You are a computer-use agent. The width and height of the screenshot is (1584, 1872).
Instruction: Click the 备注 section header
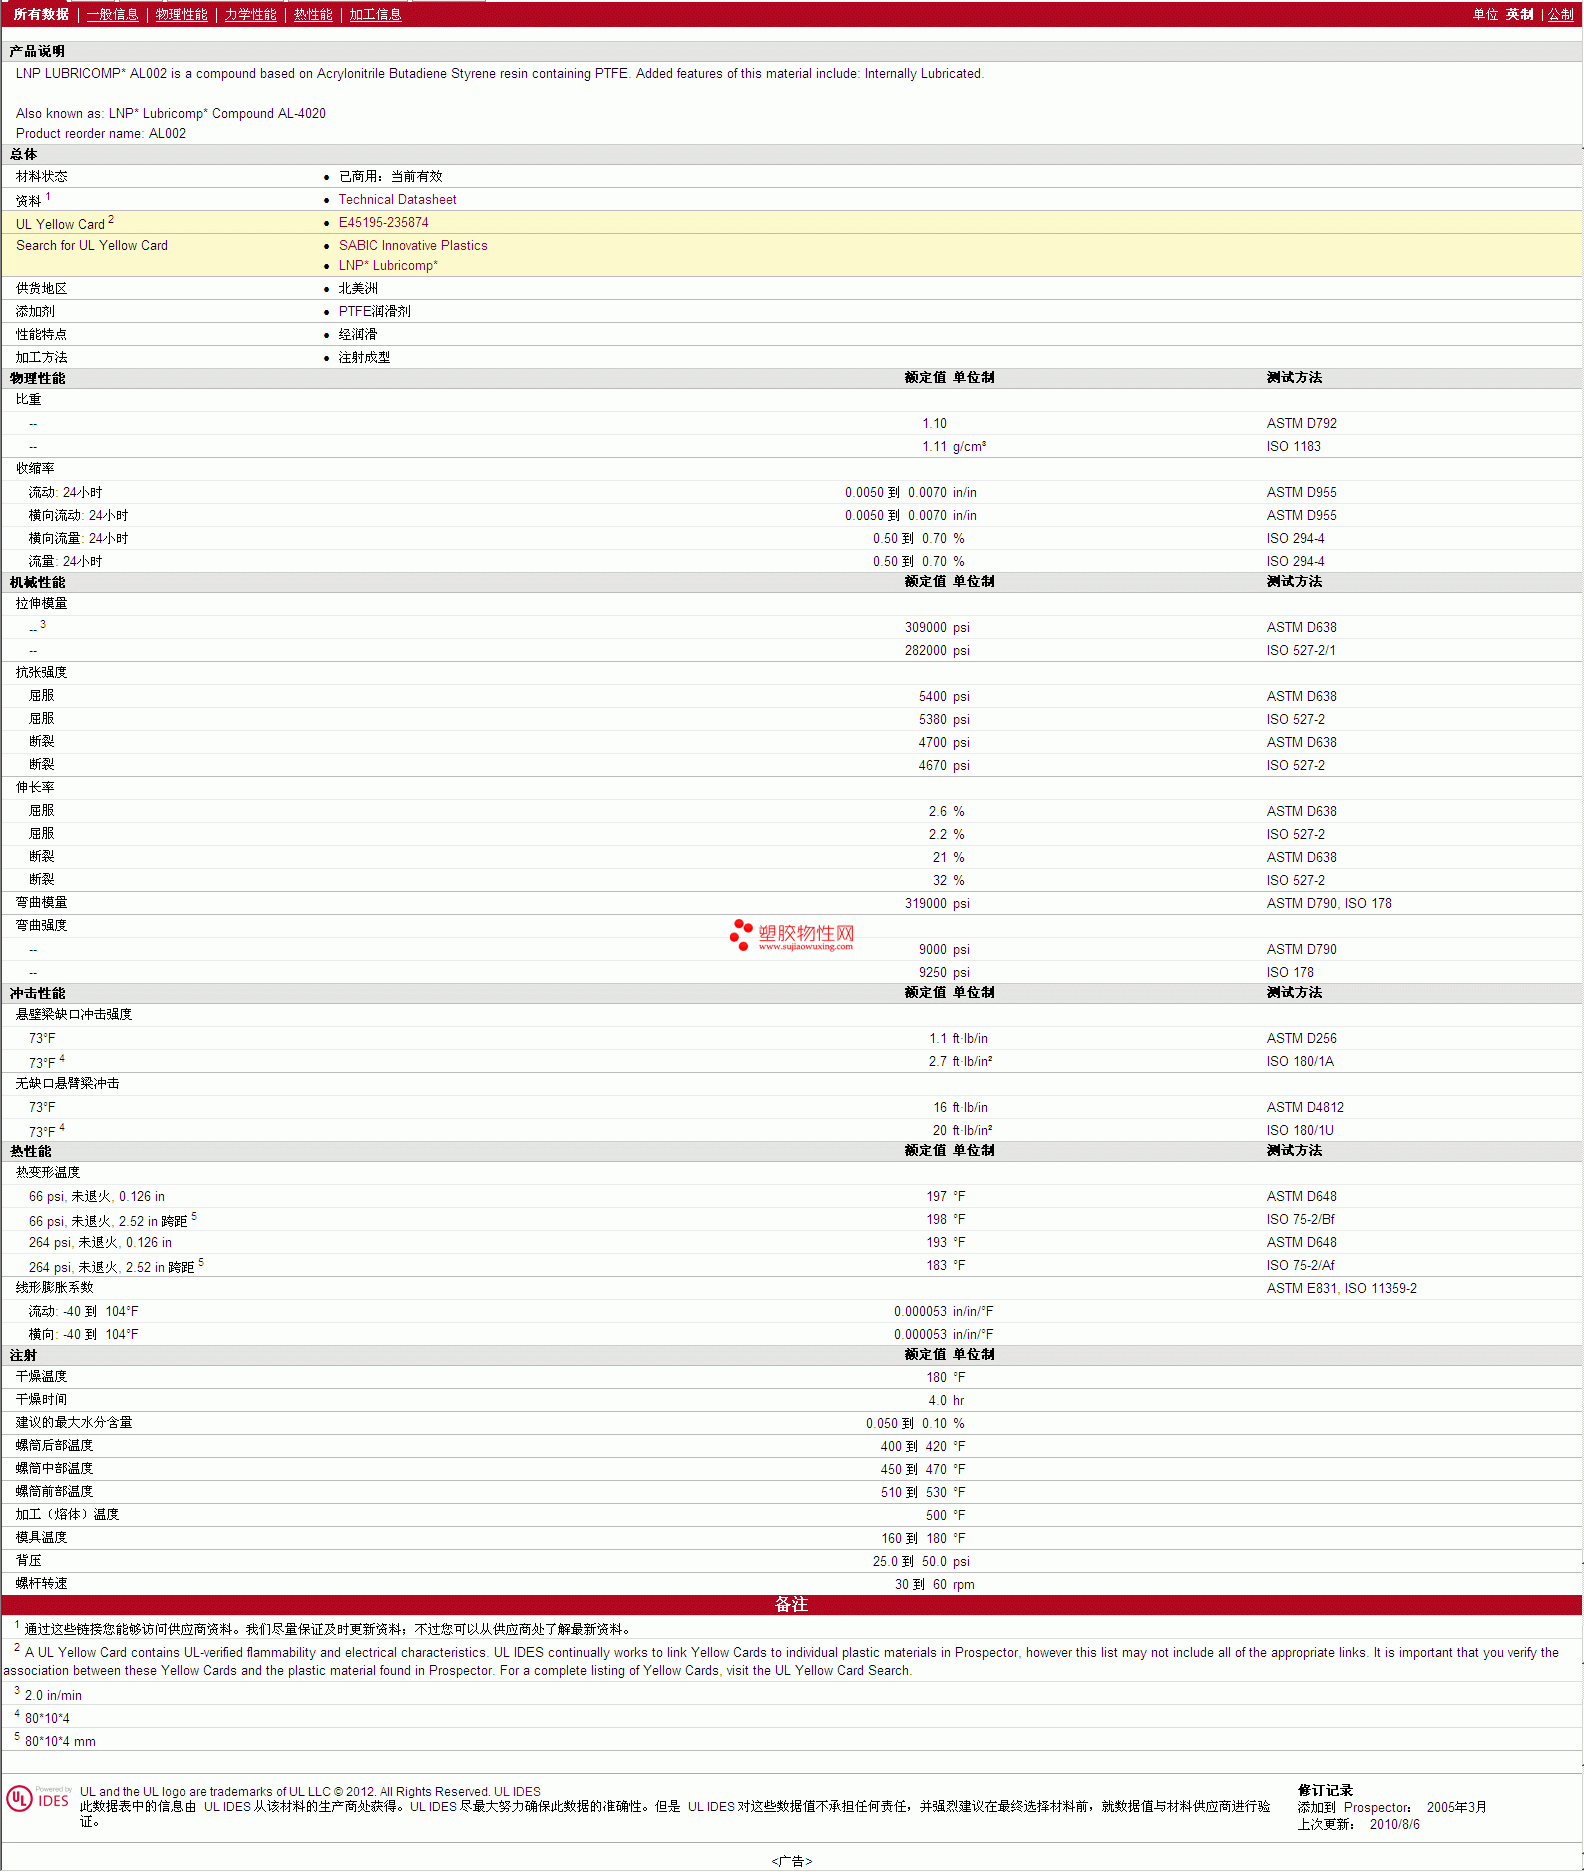tap(791, 1605)
